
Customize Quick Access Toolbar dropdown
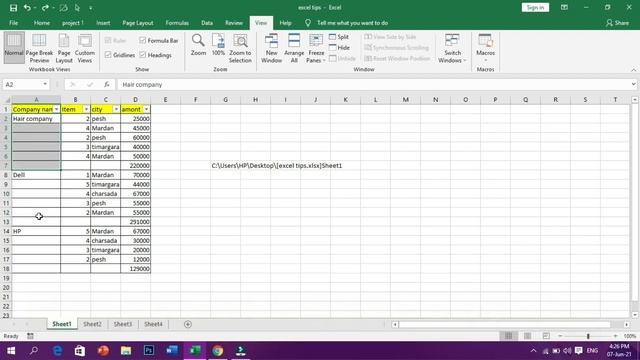(x=91, y=8)
